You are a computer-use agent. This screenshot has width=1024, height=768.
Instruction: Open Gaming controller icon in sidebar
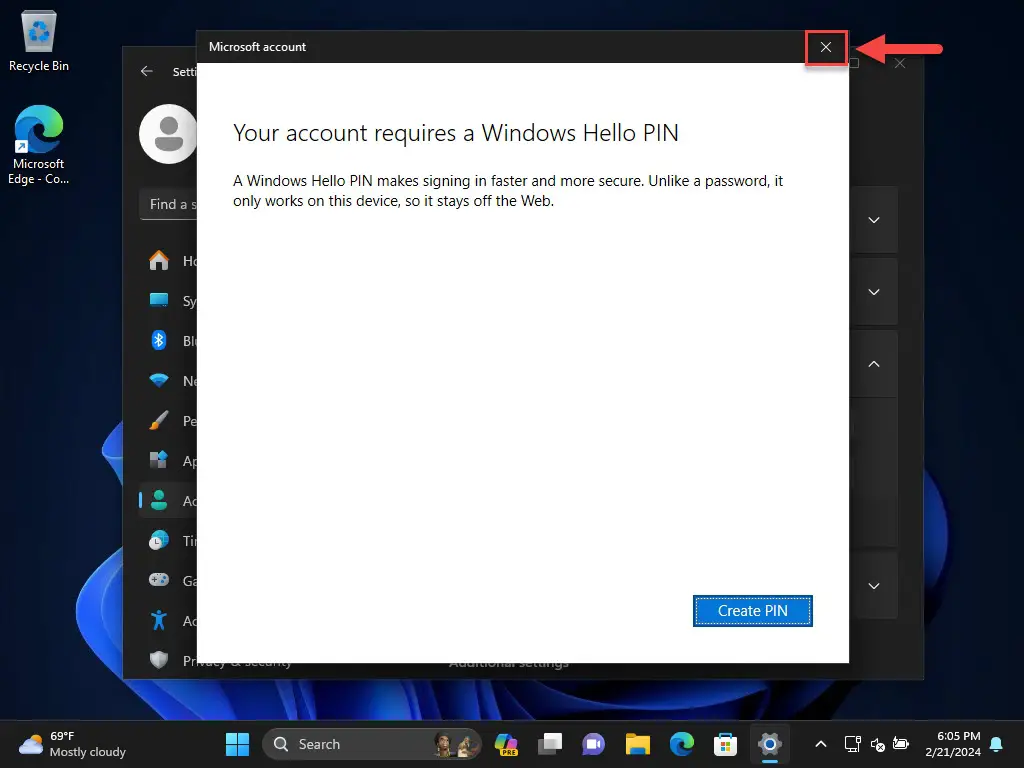pyautogui.click(x=159, y=580)
